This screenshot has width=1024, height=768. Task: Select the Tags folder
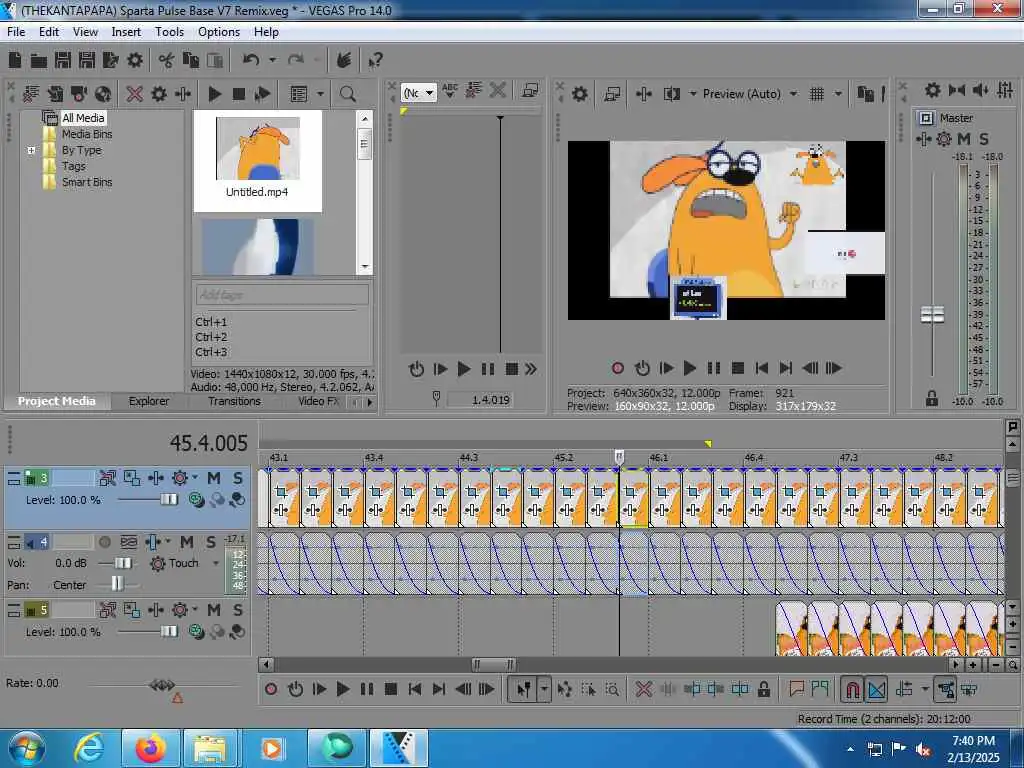point(74,166)
